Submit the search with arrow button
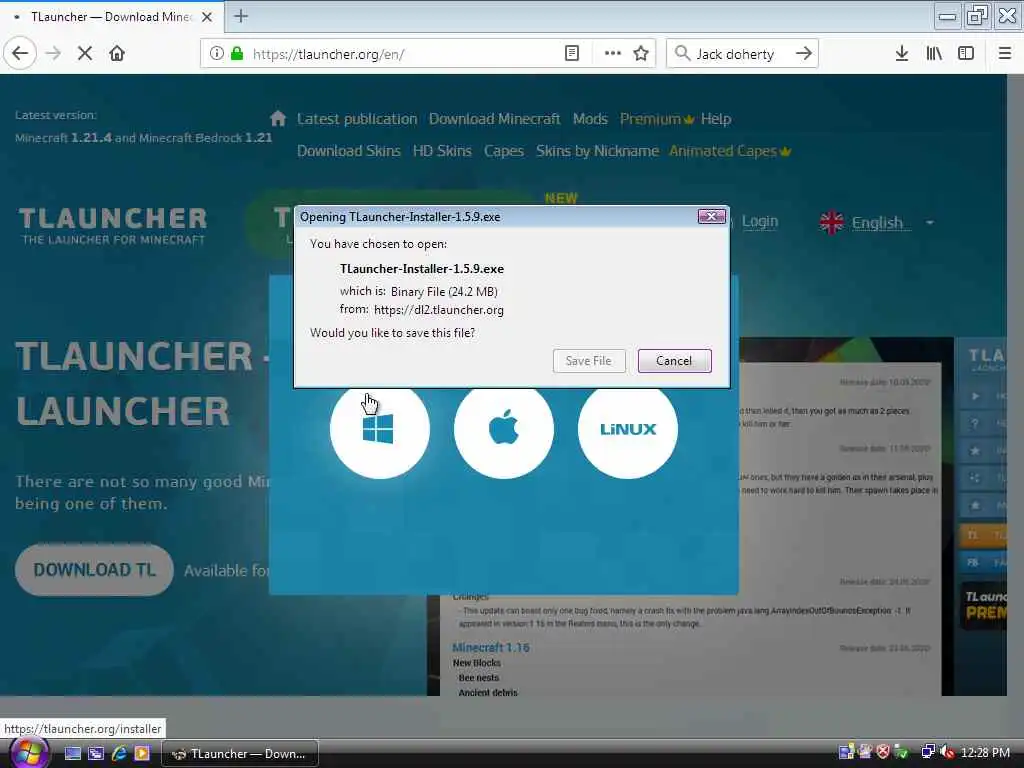Image resolution: width=1024 pixels, height=768 pixels. tap(804, 53)
